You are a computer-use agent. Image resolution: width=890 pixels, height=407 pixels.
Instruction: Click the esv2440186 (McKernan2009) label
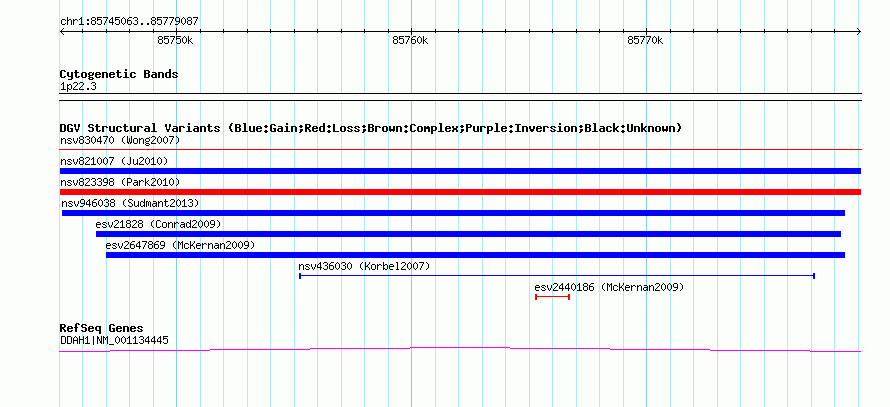(x=610, y=287)
